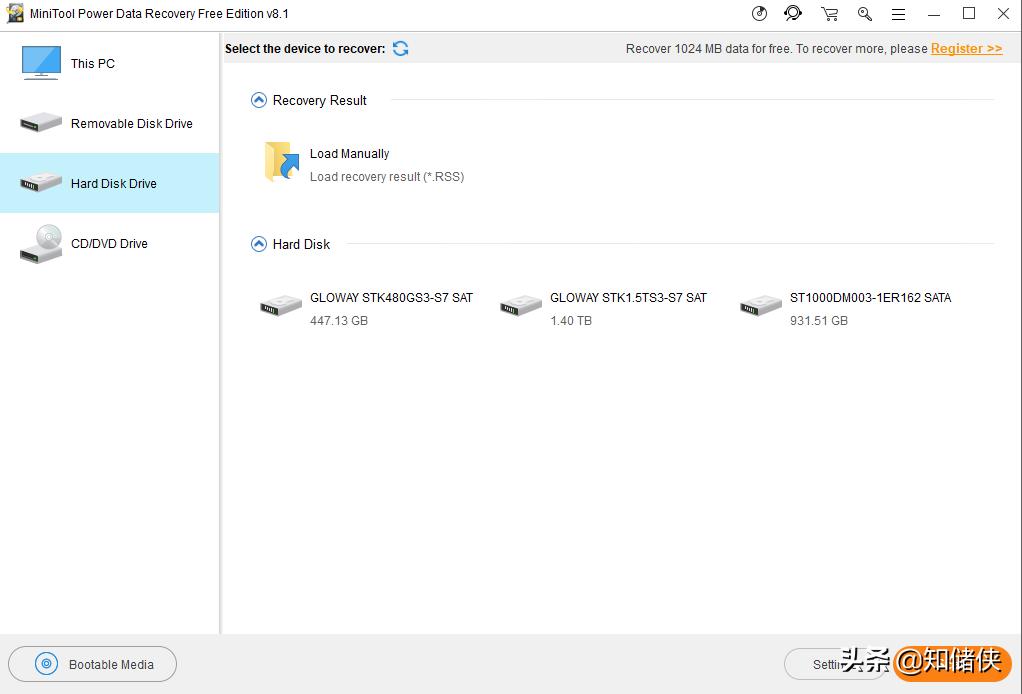Switch to Removable Disk Drive tab
The image size is (1022, 694).
tap(110, 123)
